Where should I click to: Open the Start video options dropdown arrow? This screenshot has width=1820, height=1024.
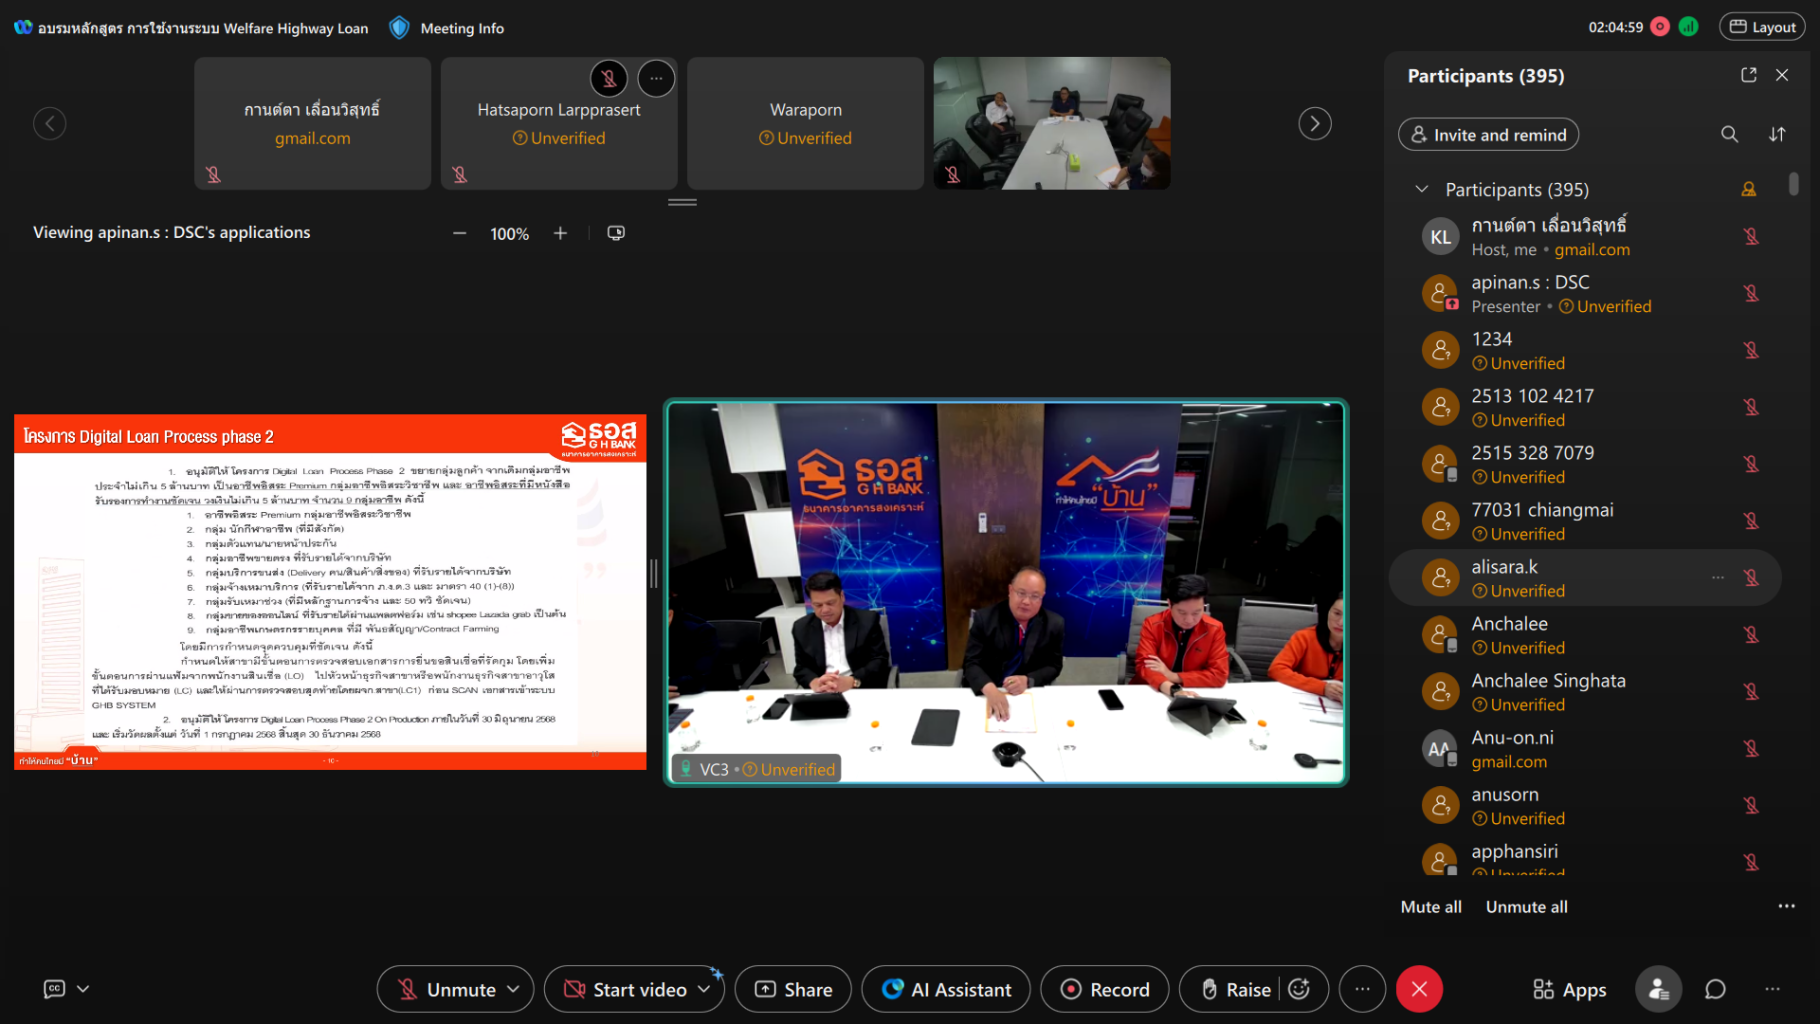pos(705,989)
